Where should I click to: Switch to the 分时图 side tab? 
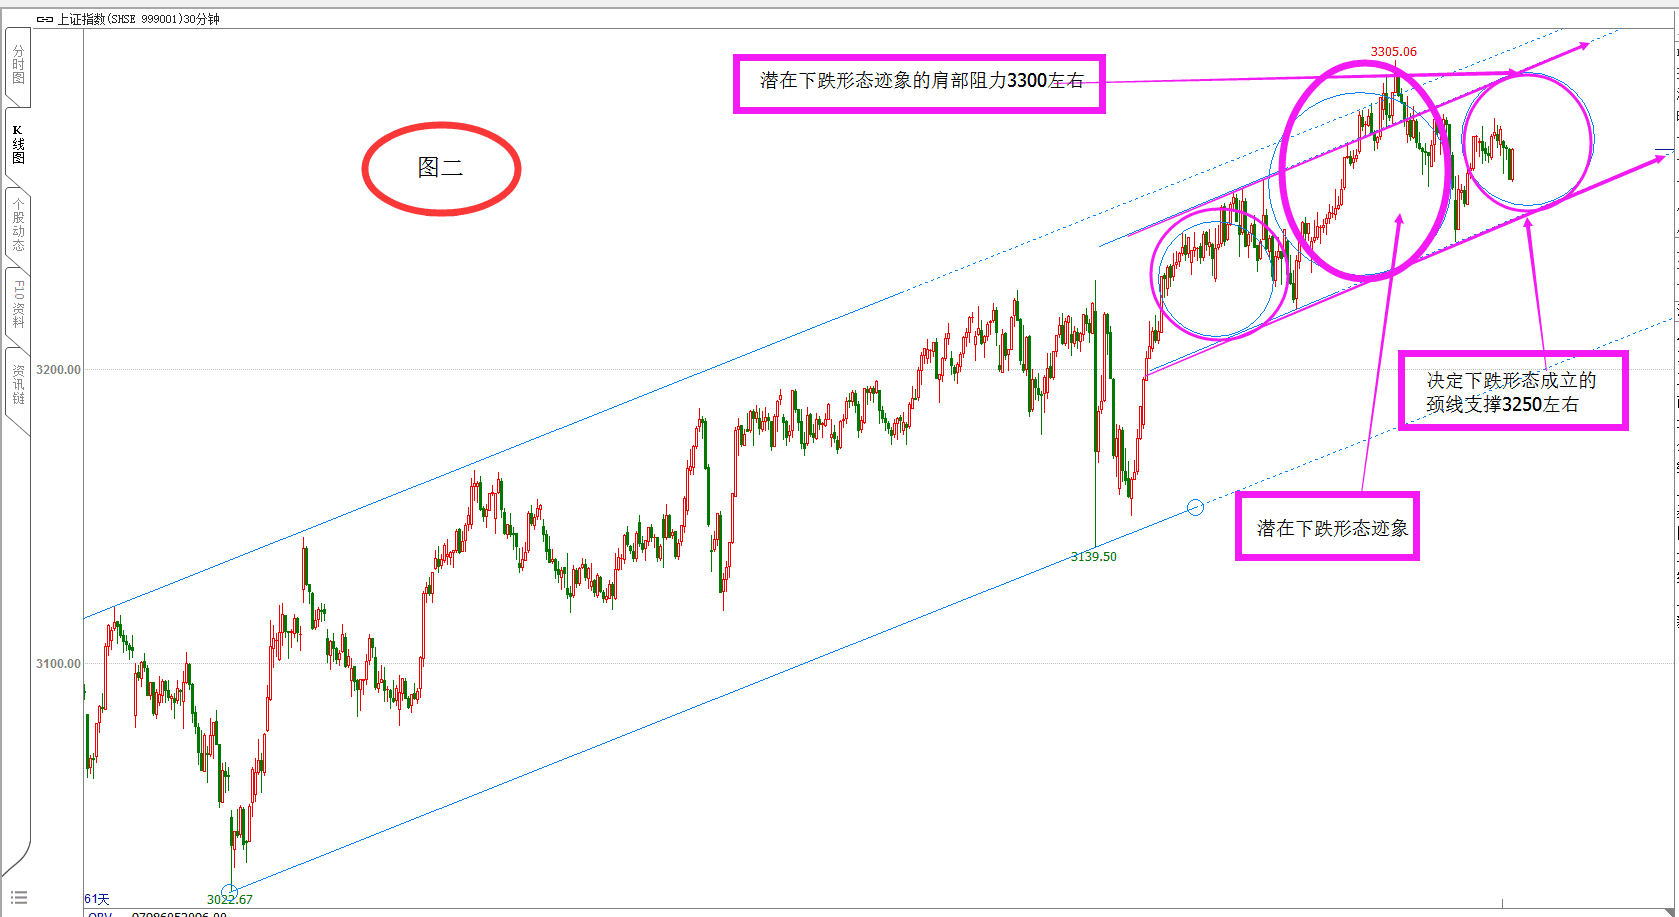pos(18,65)
